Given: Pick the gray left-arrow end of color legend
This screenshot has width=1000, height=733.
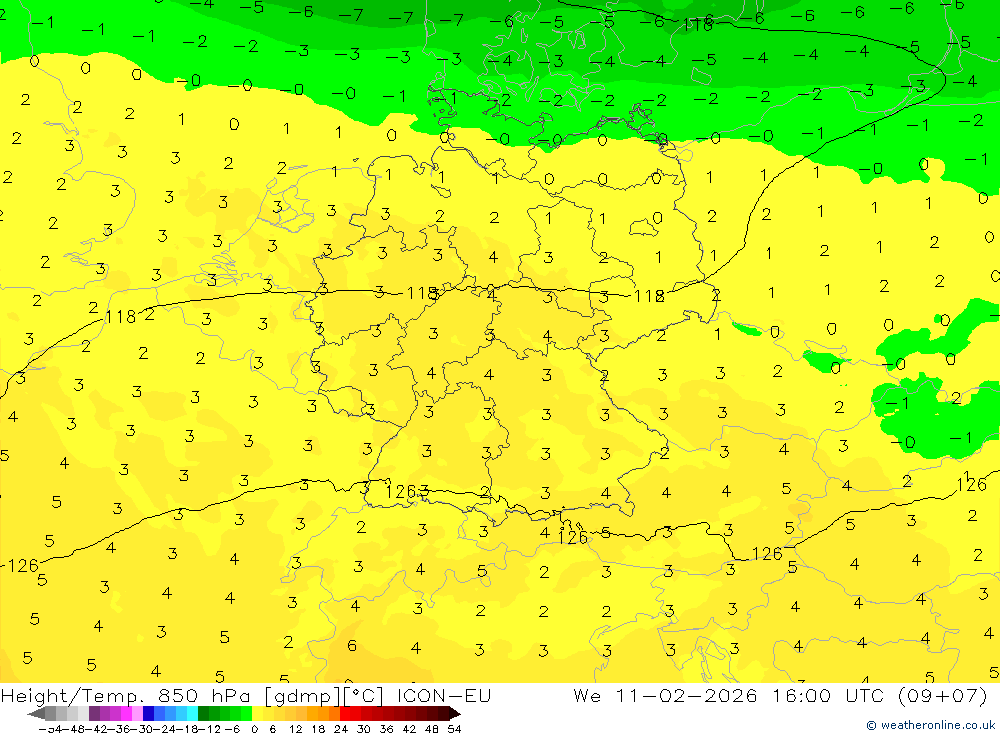Looking at the screenshot, I should click(35, 713).
